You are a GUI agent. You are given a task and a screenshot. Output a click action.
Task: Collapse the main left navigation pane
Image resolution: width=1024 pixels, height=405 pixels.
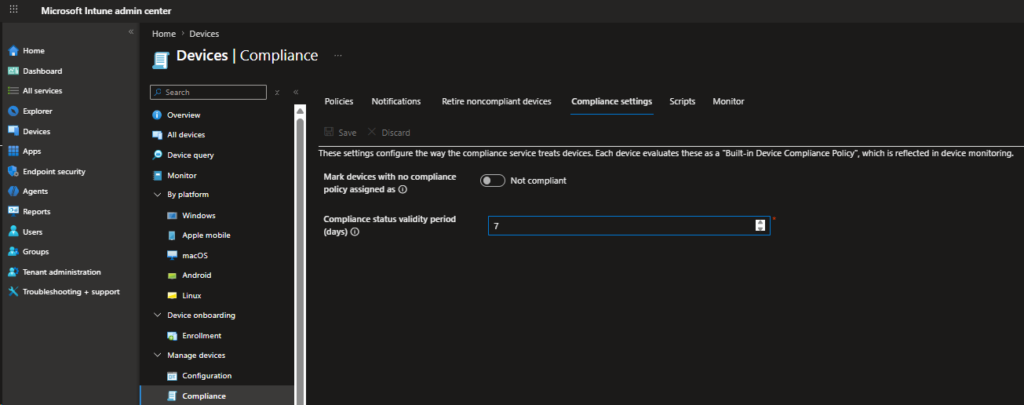[131, 31]
